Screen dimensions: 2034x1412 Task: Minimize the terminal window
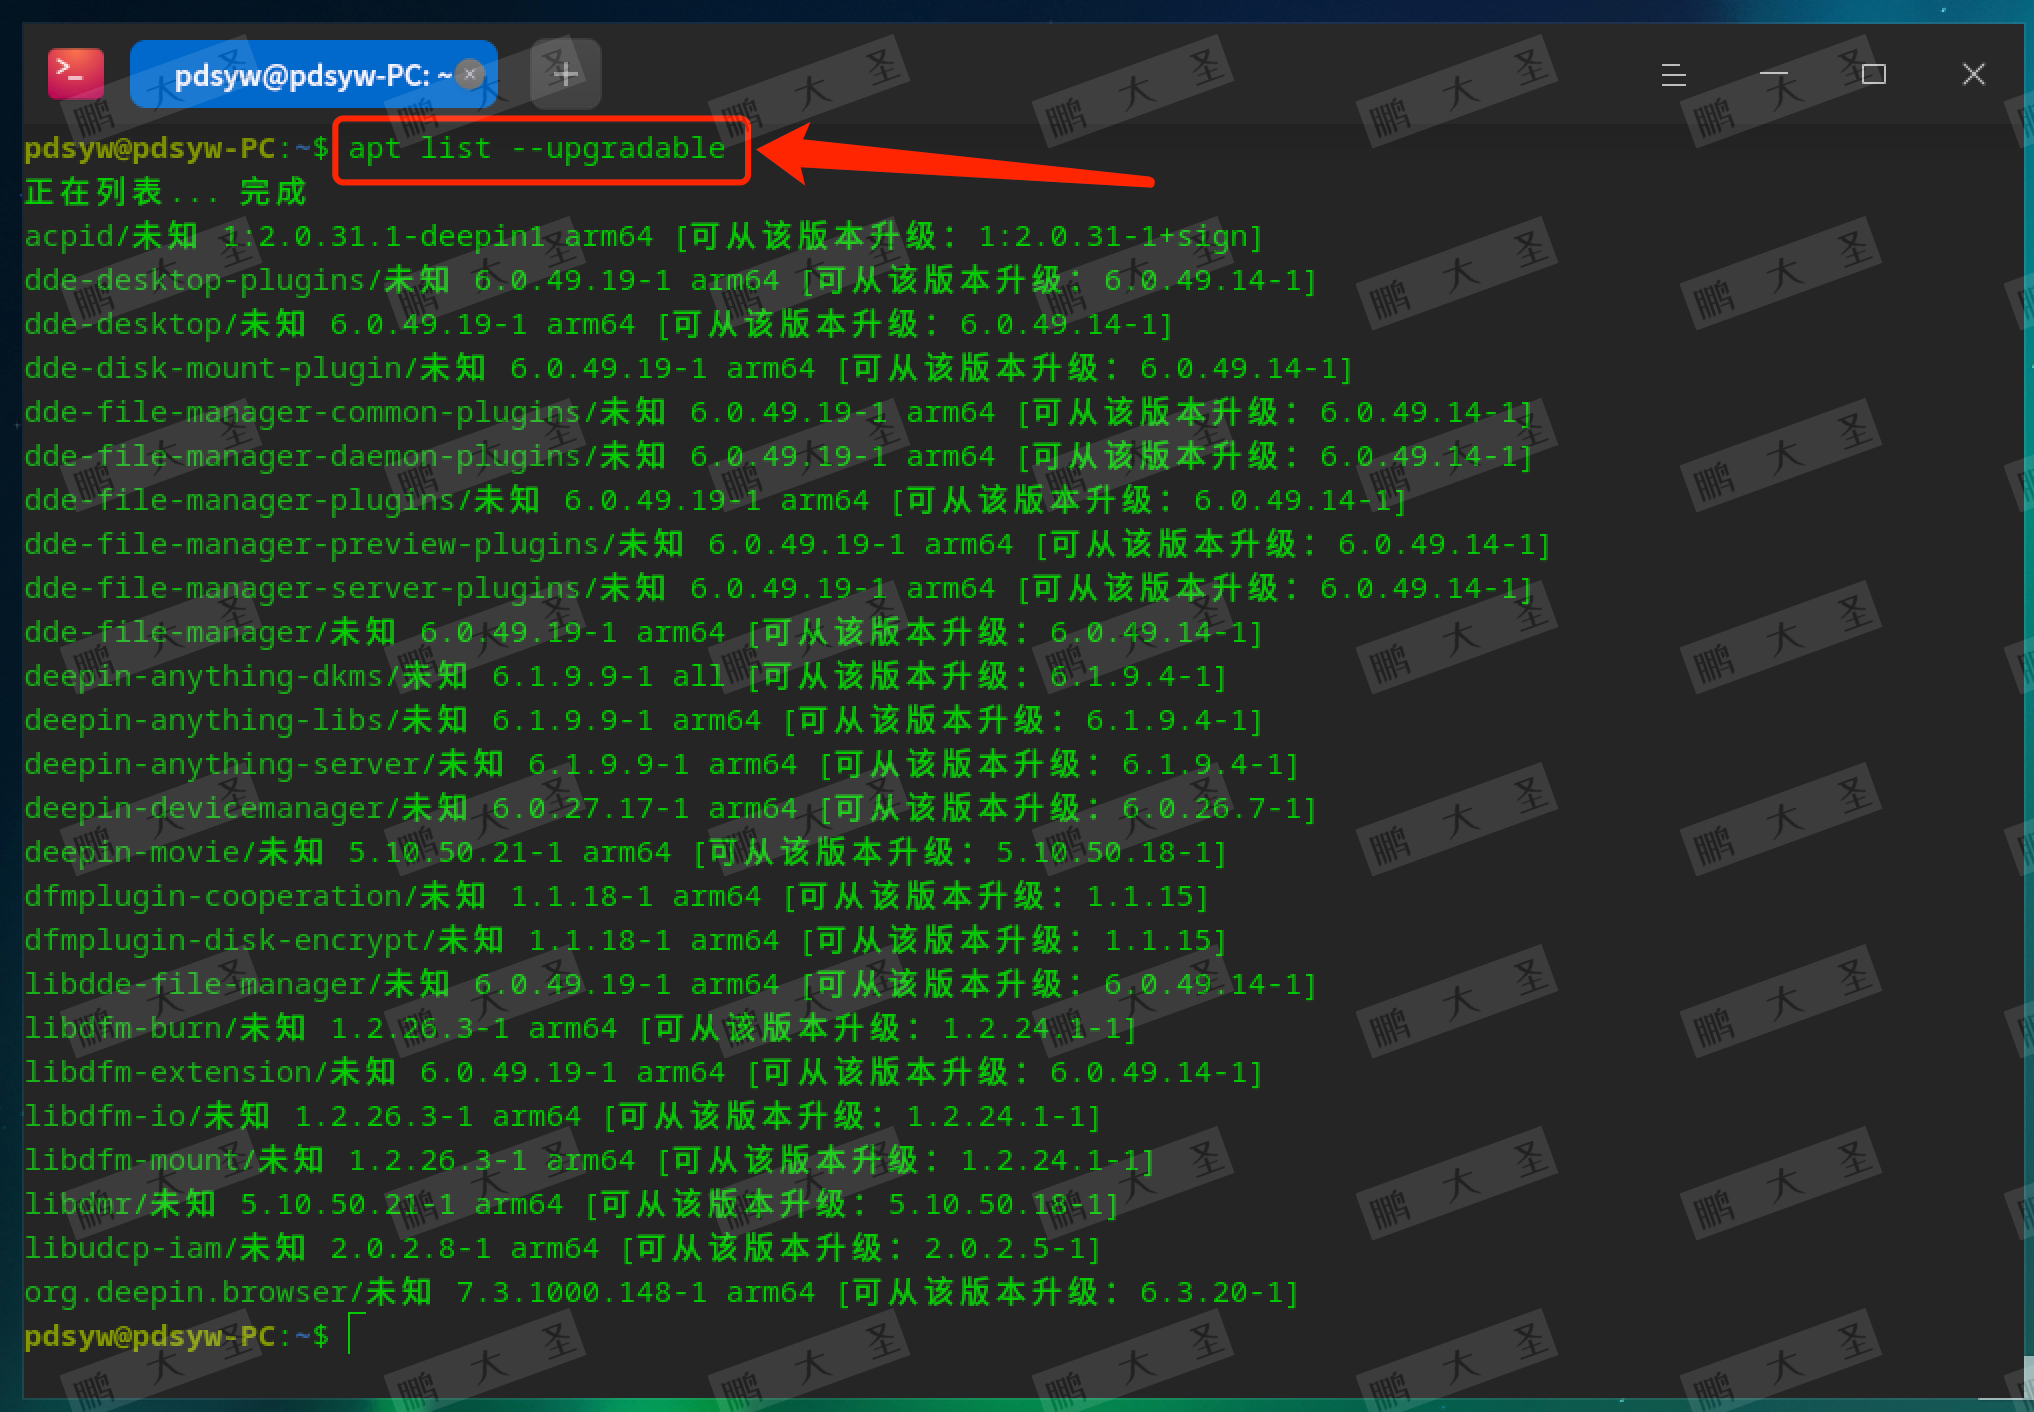click(1773, 74)
